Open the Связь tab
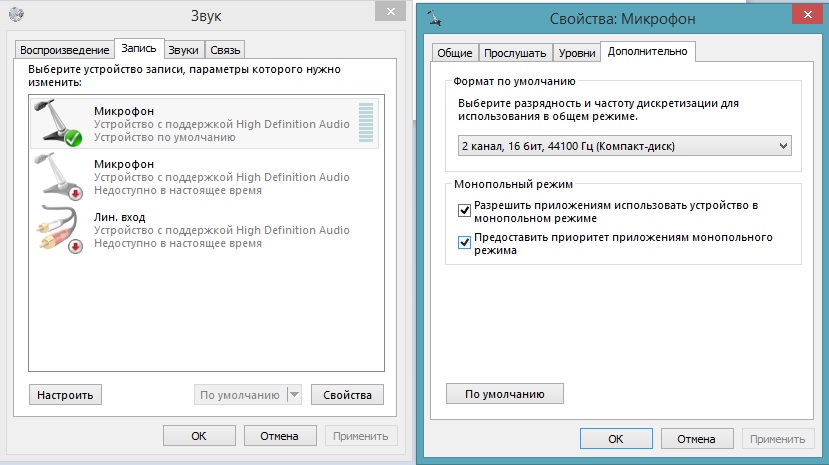The height and width of the screenshot is (465, 829). coord(225,50)
